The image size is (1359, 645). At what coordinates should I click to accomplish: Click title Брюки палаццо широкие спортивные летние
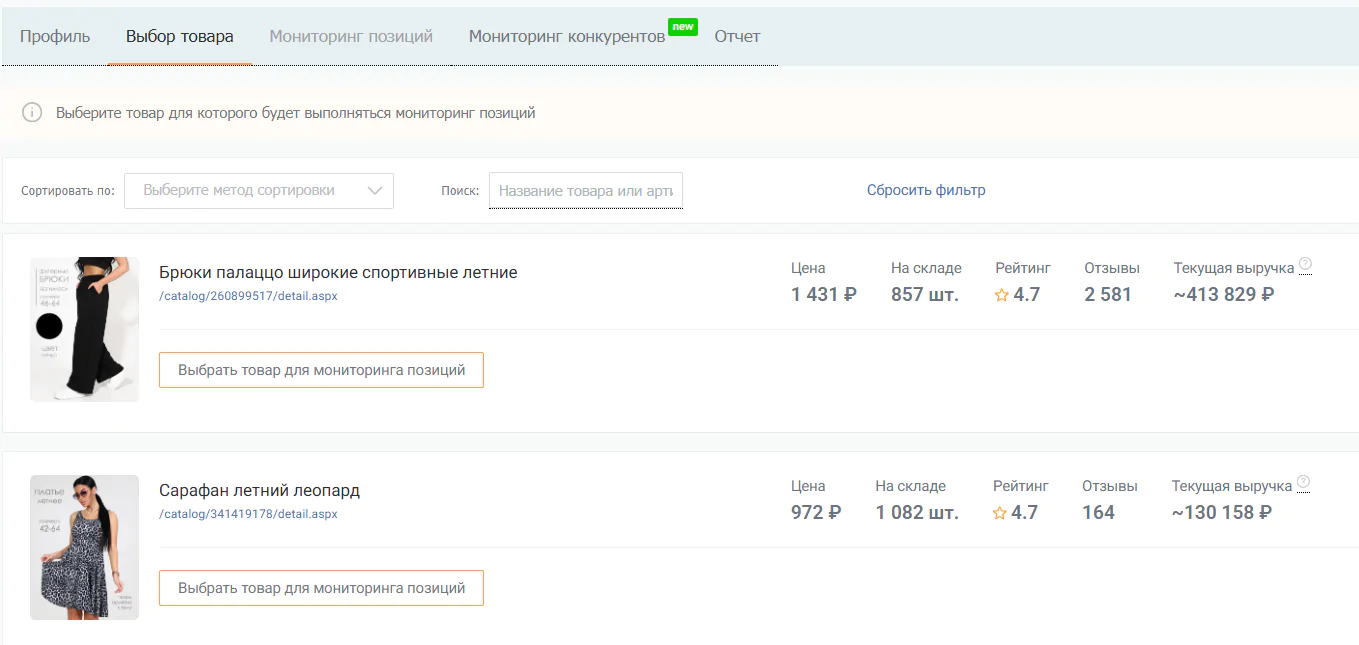pyautogui.click(x=338, y=272)
